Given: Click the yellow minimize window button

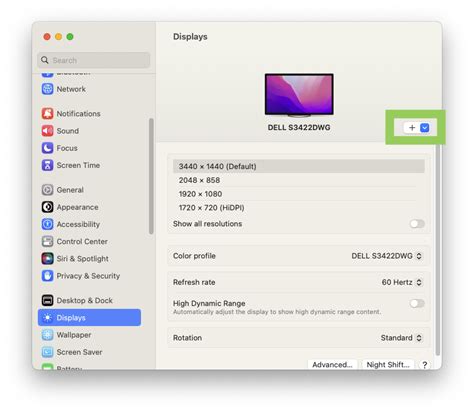Looking at the screenshot, I should tap(58, 37).
